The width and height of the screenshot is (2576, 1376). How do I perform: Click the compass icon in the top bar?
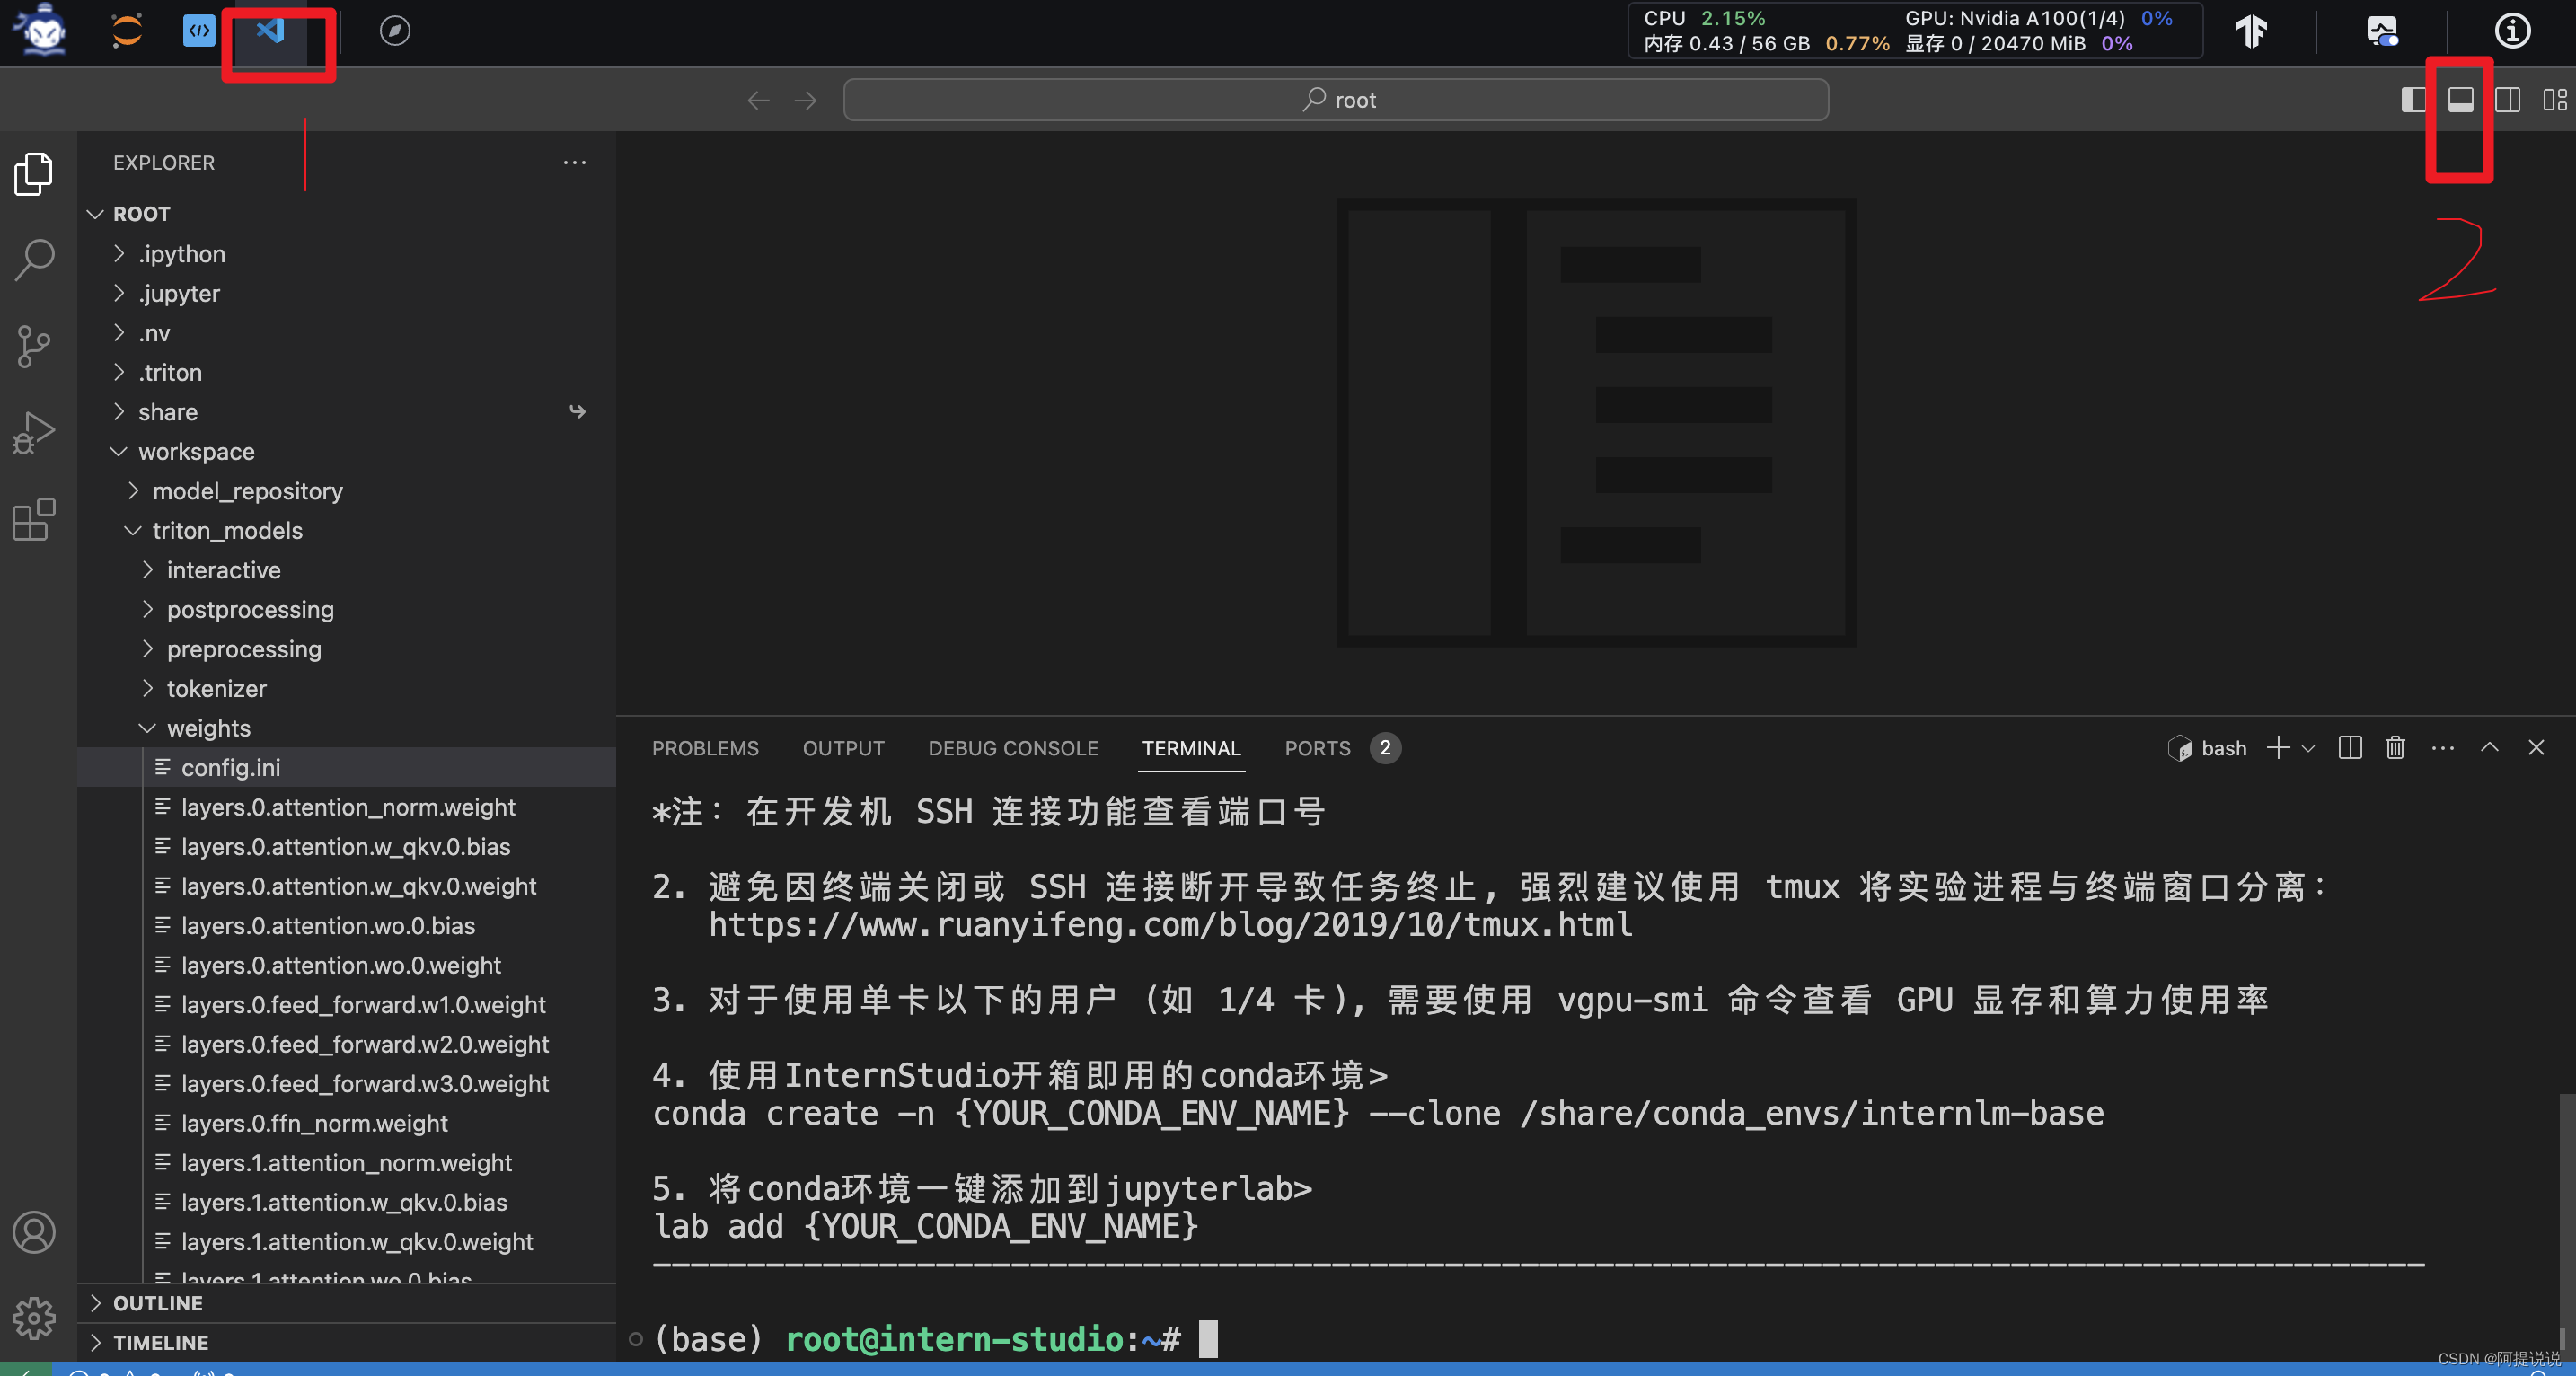[395, 31]
